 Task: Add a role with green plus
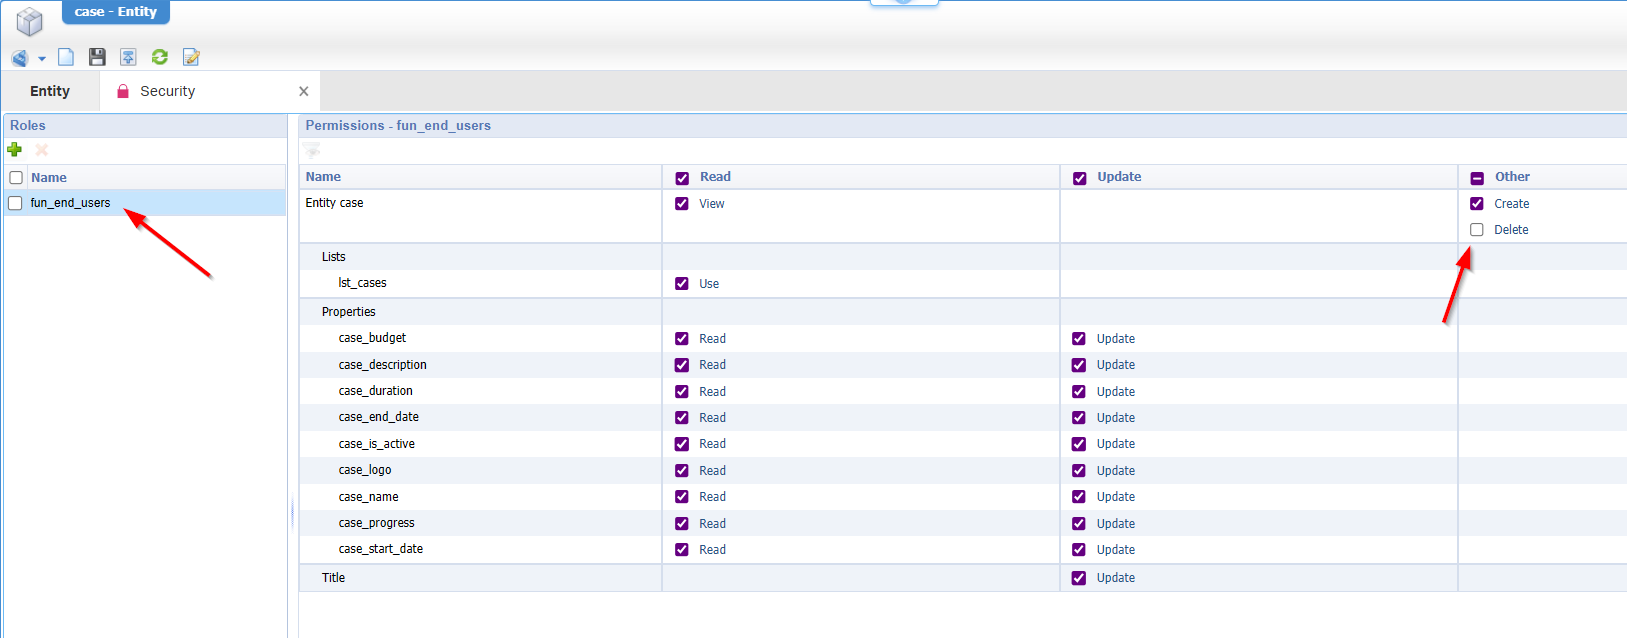pos(15,150)
